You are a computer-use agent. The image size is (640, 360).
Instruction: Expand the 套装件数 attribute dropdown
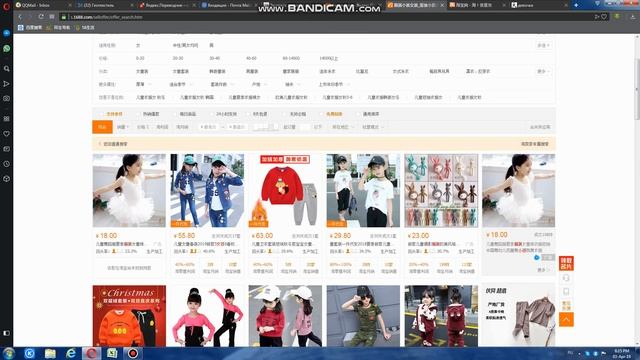pos(222,84)
